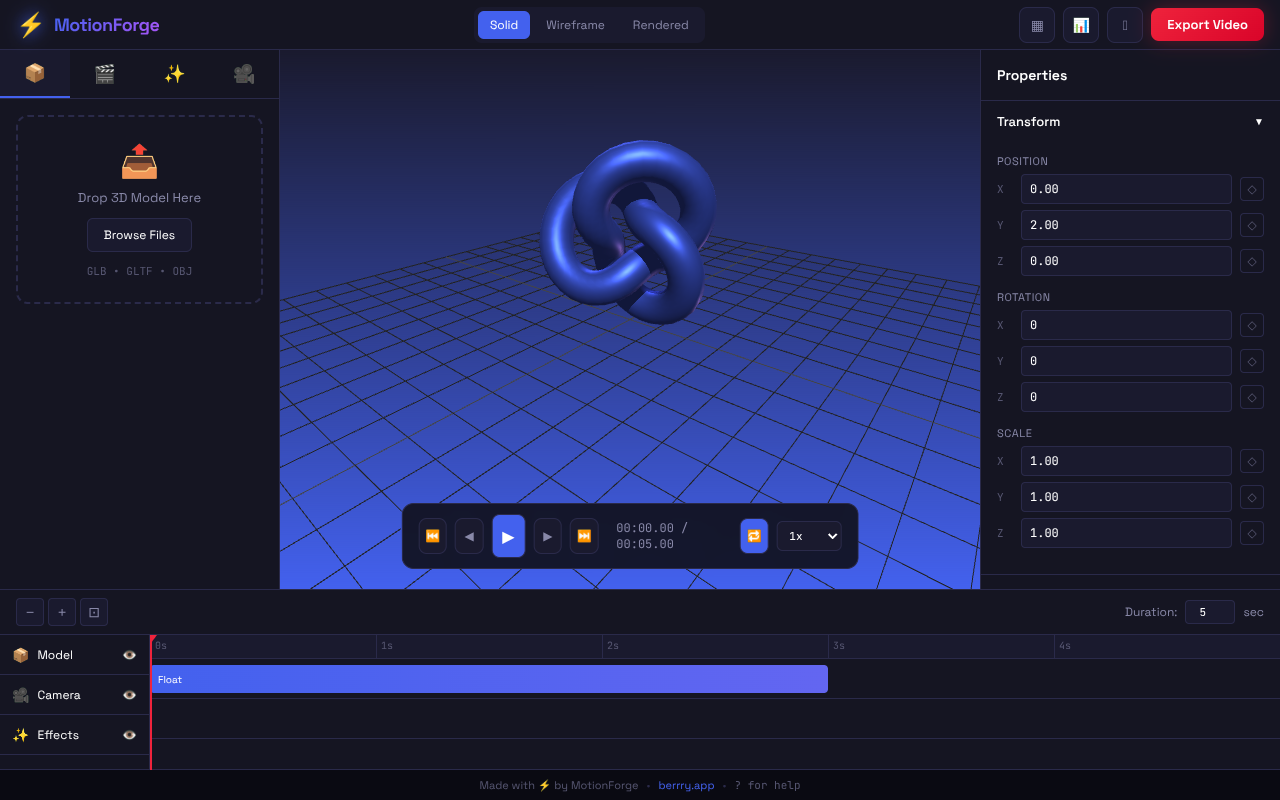This screenshot has height=800, width=1280.
Task: Click Export Video button
Action: (x=1207, y=25)
